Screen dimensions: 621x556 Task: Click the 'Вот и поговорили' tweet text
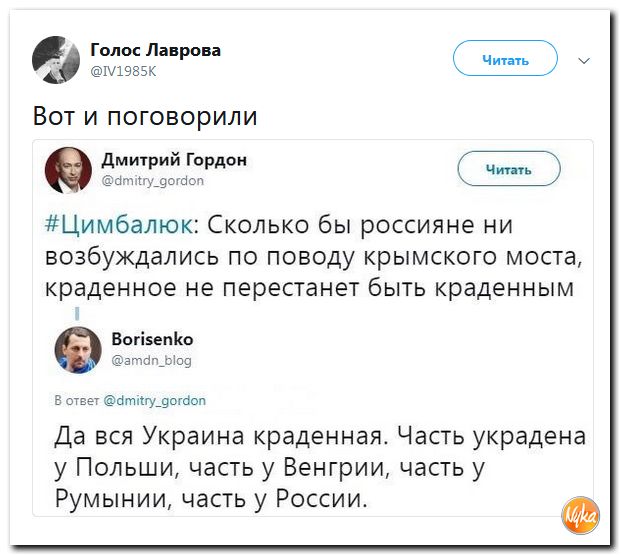145,116
